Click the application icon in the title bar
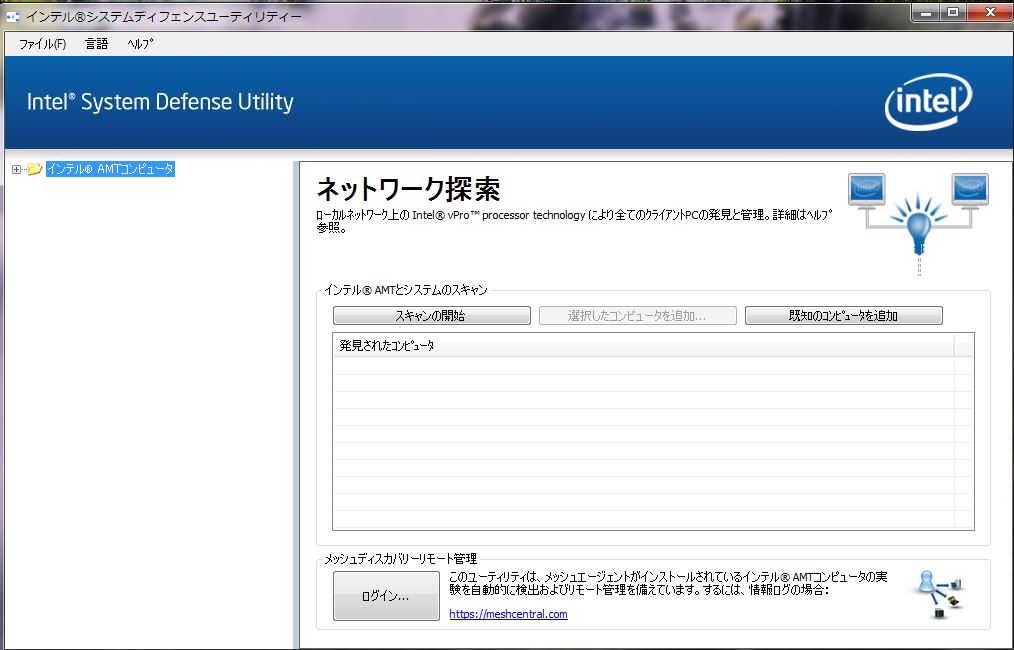 point(12,16)
